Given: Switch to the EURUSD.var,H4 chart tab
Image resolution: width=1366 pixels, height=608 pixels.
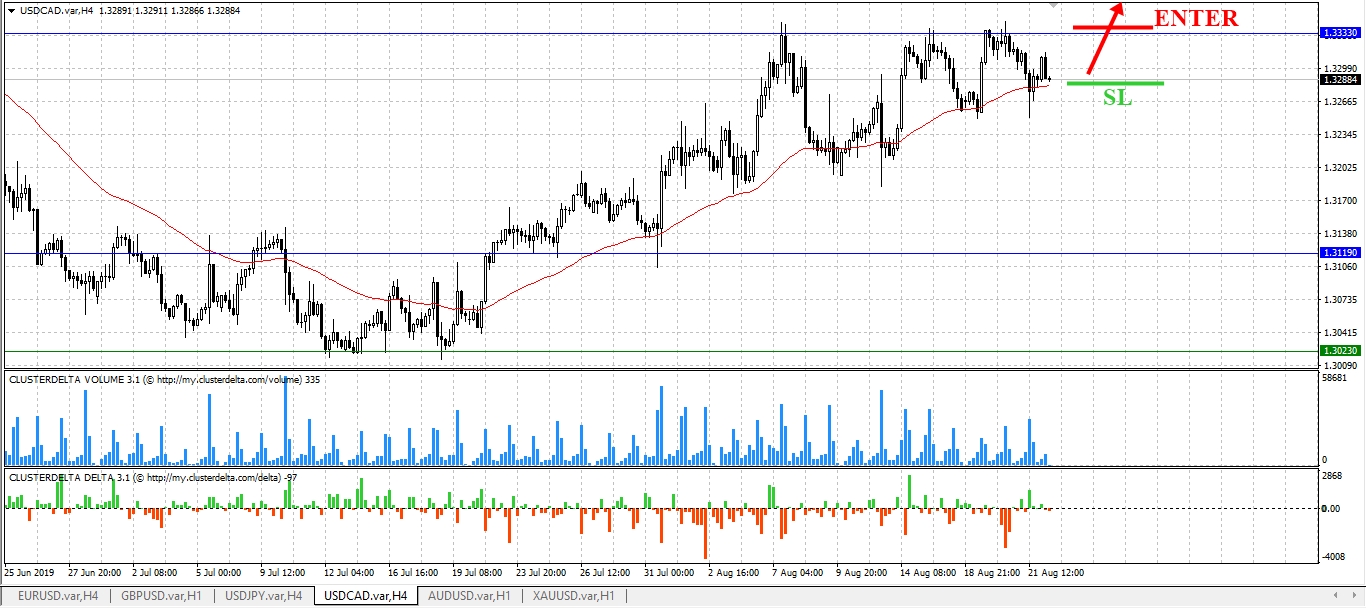Looking at the screenshot, I should pos(58,596).
